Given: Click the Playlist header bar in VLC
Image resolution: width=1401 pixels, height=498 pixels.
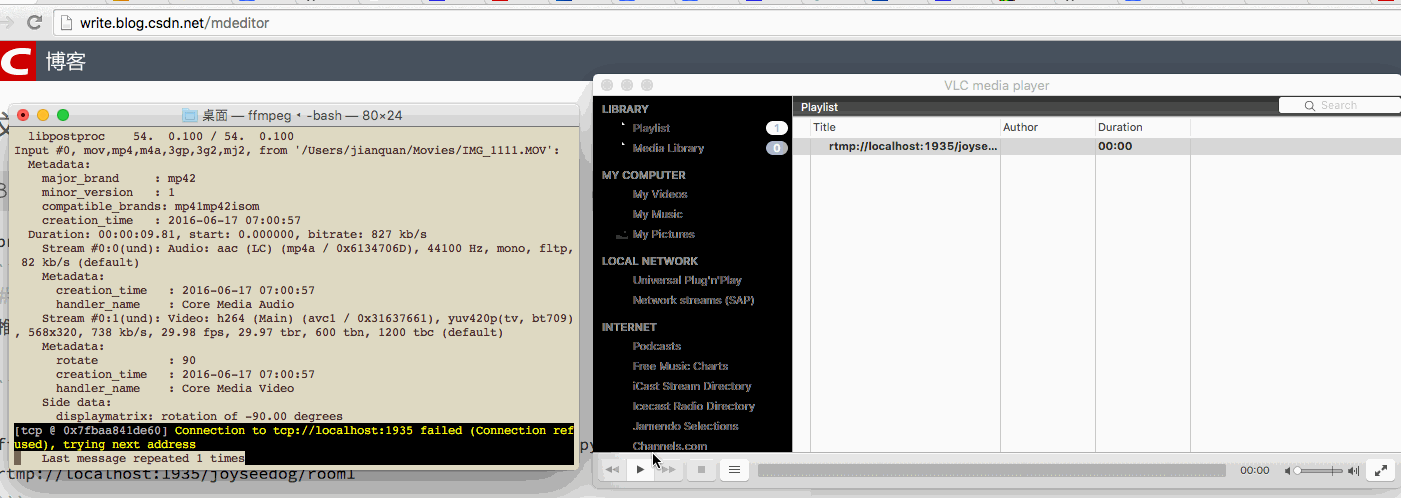Looking at the screenshot, I should pos(1035,106).
